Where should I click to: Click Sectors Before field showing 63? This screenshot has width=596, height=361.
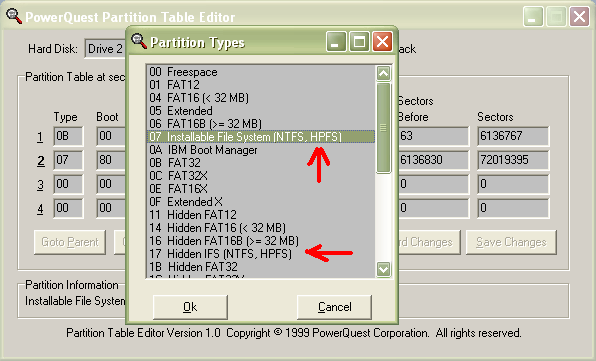[433, 136]
